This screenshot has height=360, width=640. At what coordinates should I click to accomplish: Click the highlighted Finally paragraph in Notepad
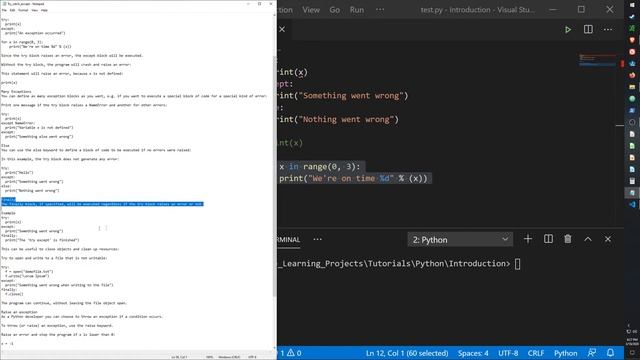(x=102, y=202)
